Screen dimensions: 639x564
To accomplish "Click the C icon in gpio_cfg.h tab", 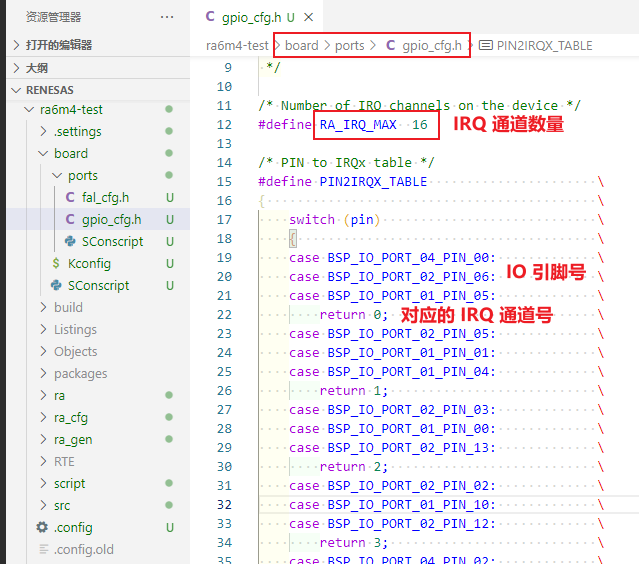I will (x=210, y=17).
